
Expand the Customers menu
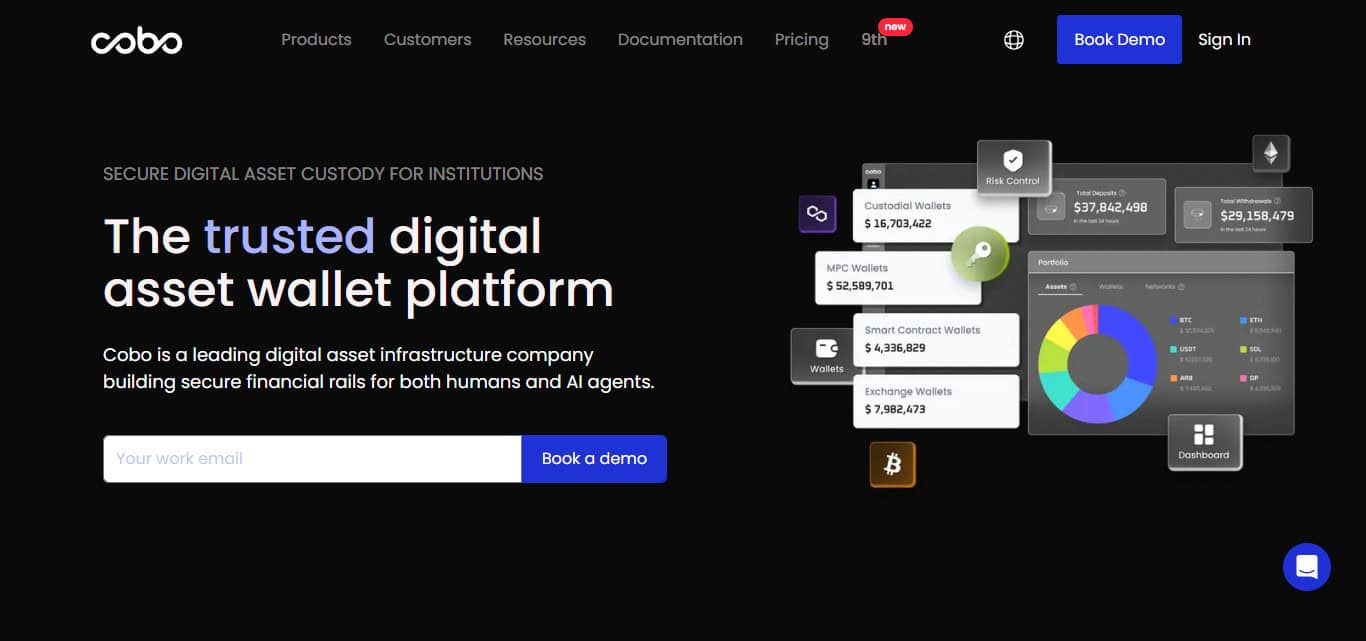(x=427, y=40)
